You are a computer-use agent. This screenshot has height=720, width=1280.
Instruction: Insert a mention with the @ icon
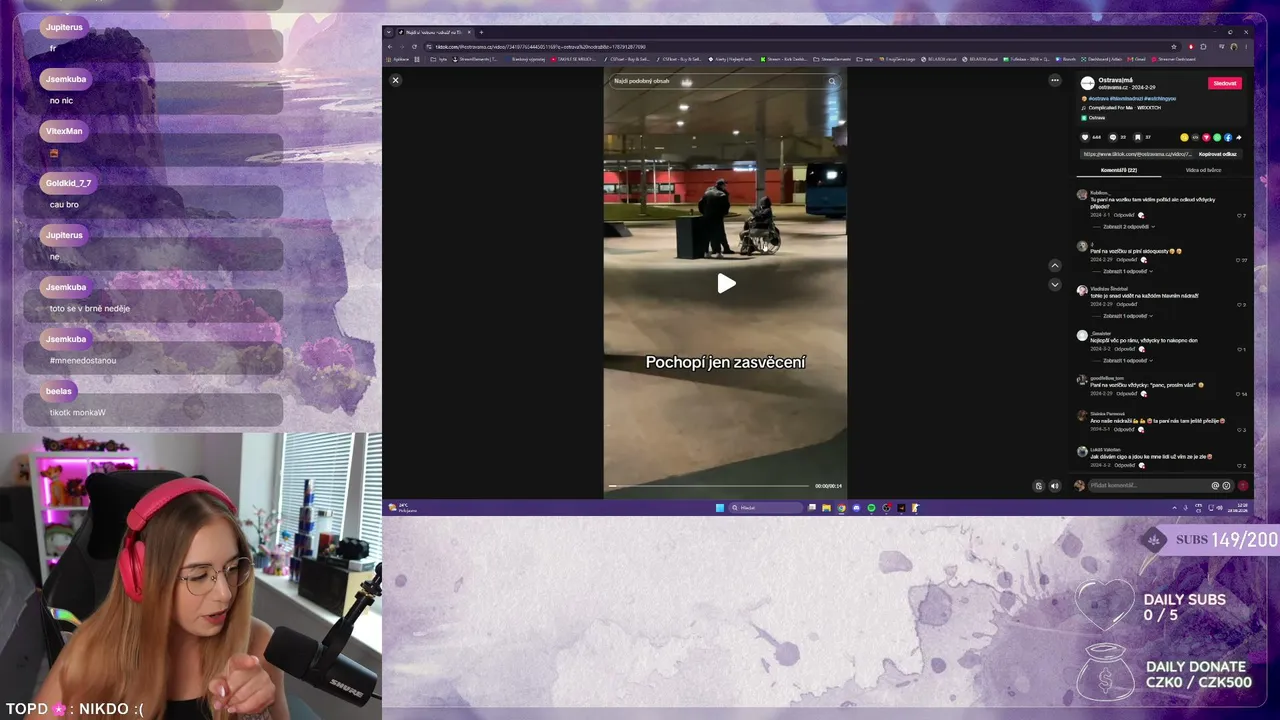tap(1216, 485)
